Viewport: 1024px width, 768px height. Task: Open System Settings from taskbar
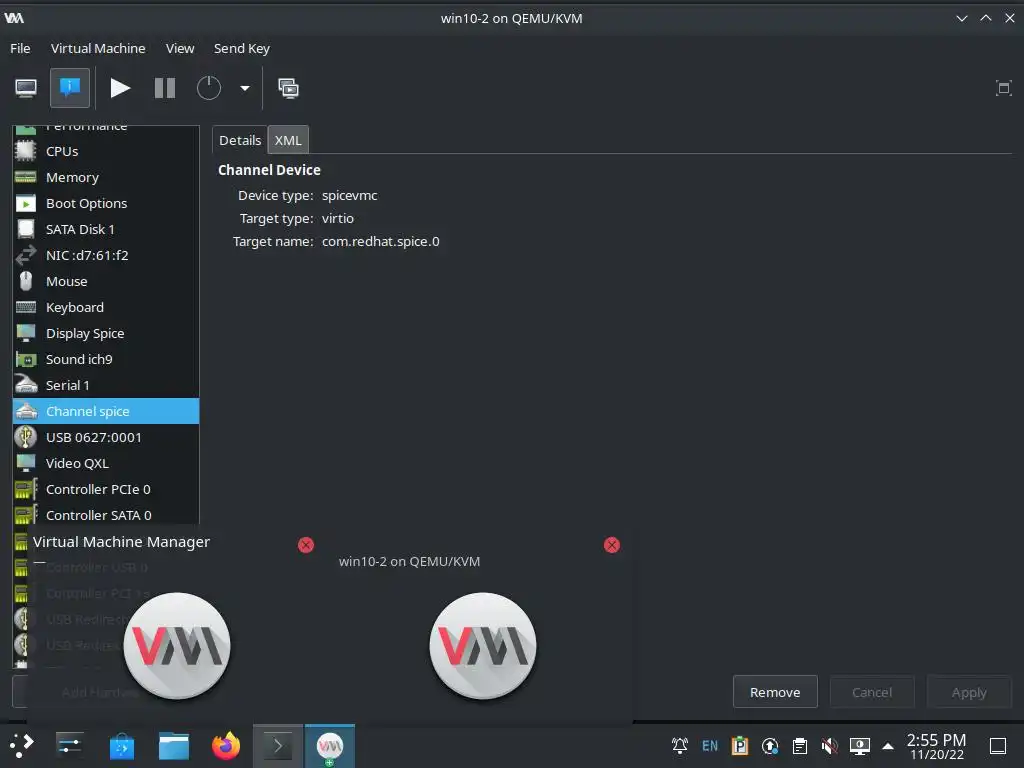pos(69,745)
